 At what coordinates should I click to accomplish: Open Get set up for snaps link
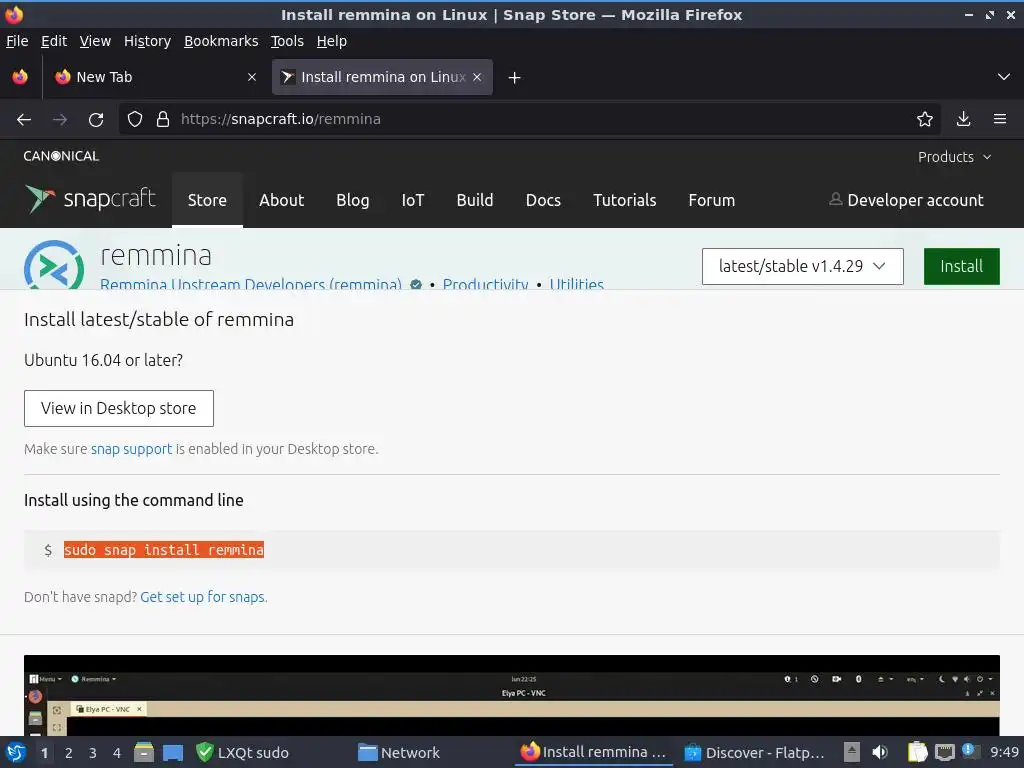[x=204, y=597]
